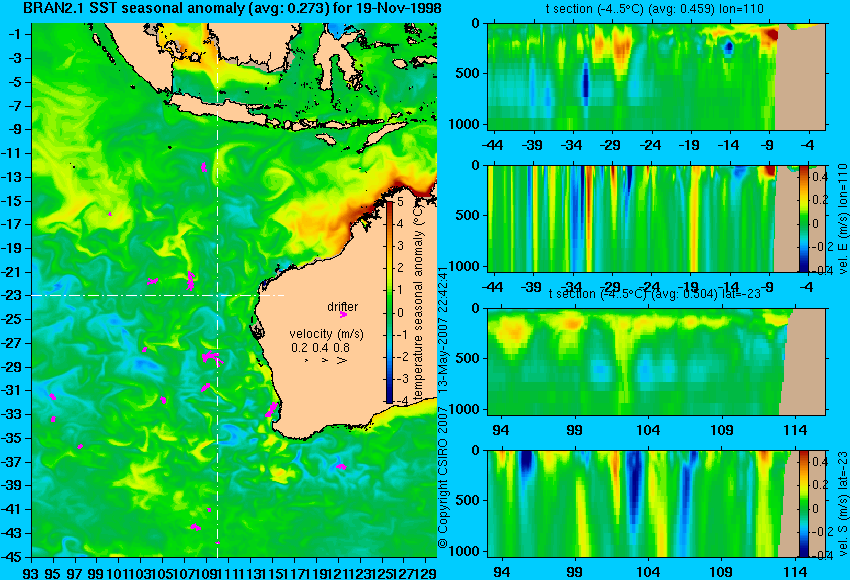This screenshot has height=580, width=850.
Task: Click the vertical dashed lon=110 section line
Action: 217,290
